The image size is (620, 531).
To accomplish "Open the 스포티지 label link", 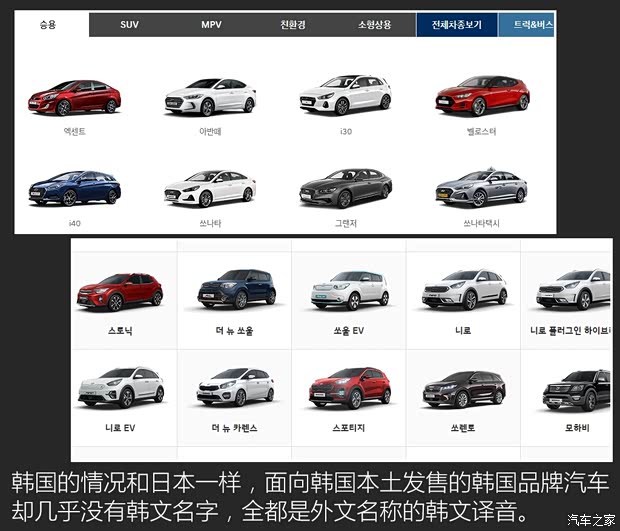I will click(348, 428).
